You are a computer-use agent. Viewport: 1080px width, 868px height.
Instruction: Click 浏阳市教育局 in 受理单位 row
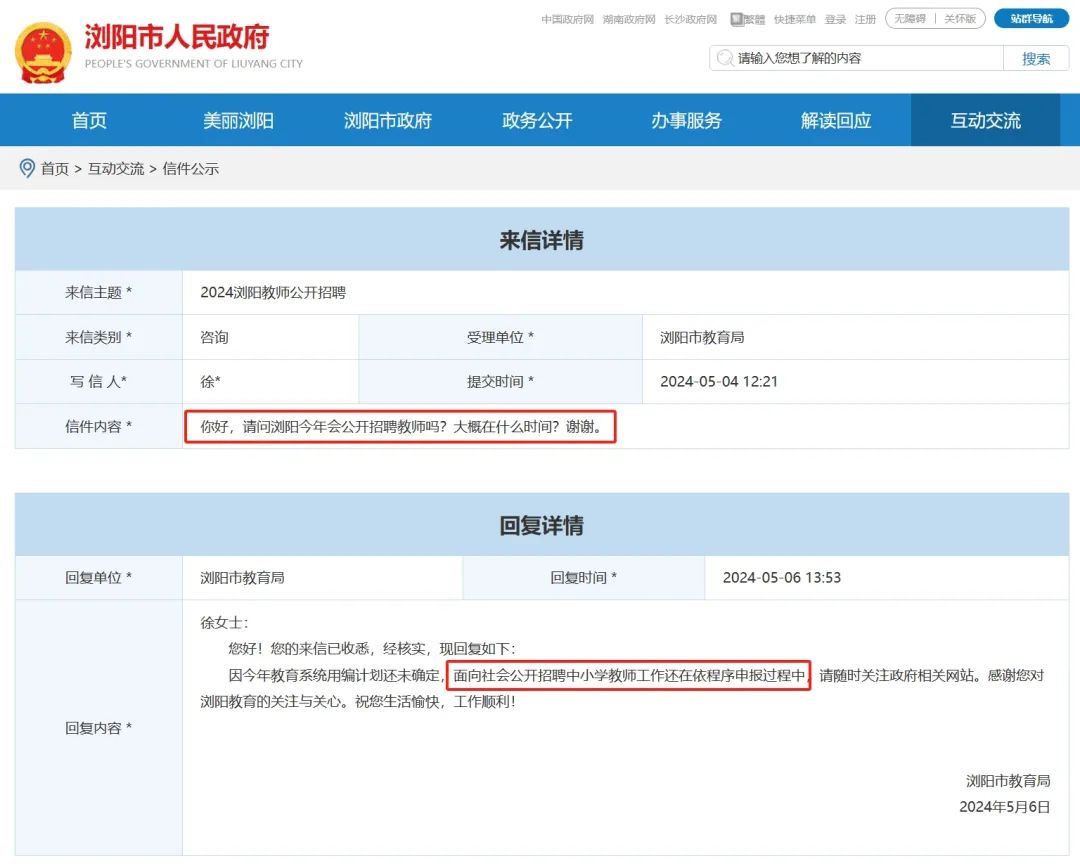coord(702,337)
